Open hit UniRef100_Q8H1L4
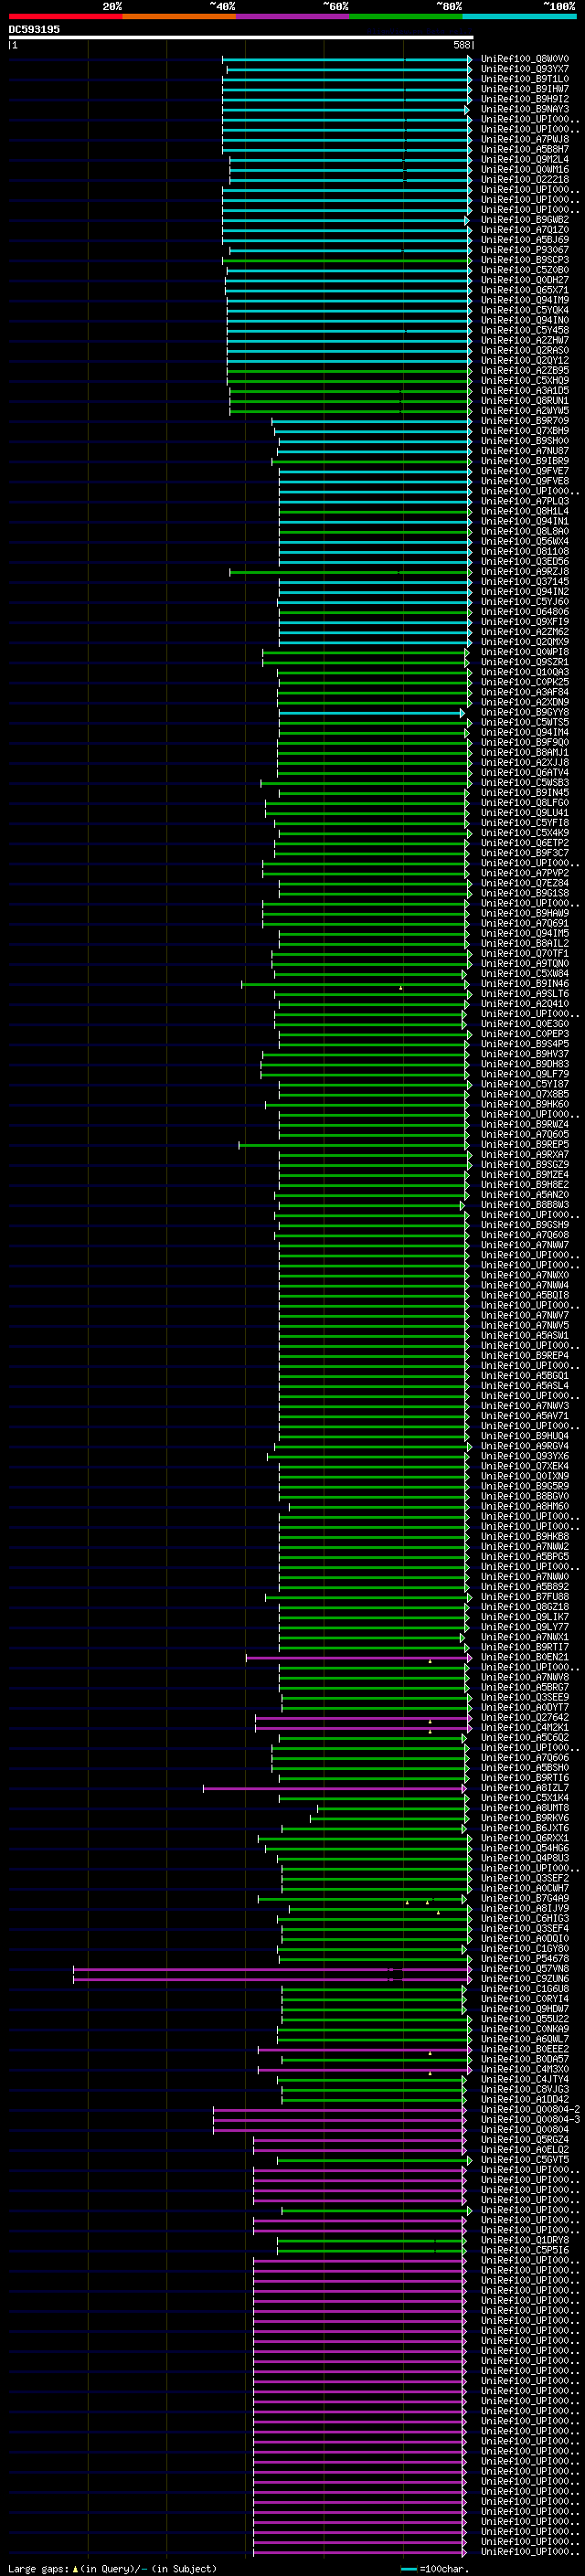 pyautogui.click(x=525, y=511)
